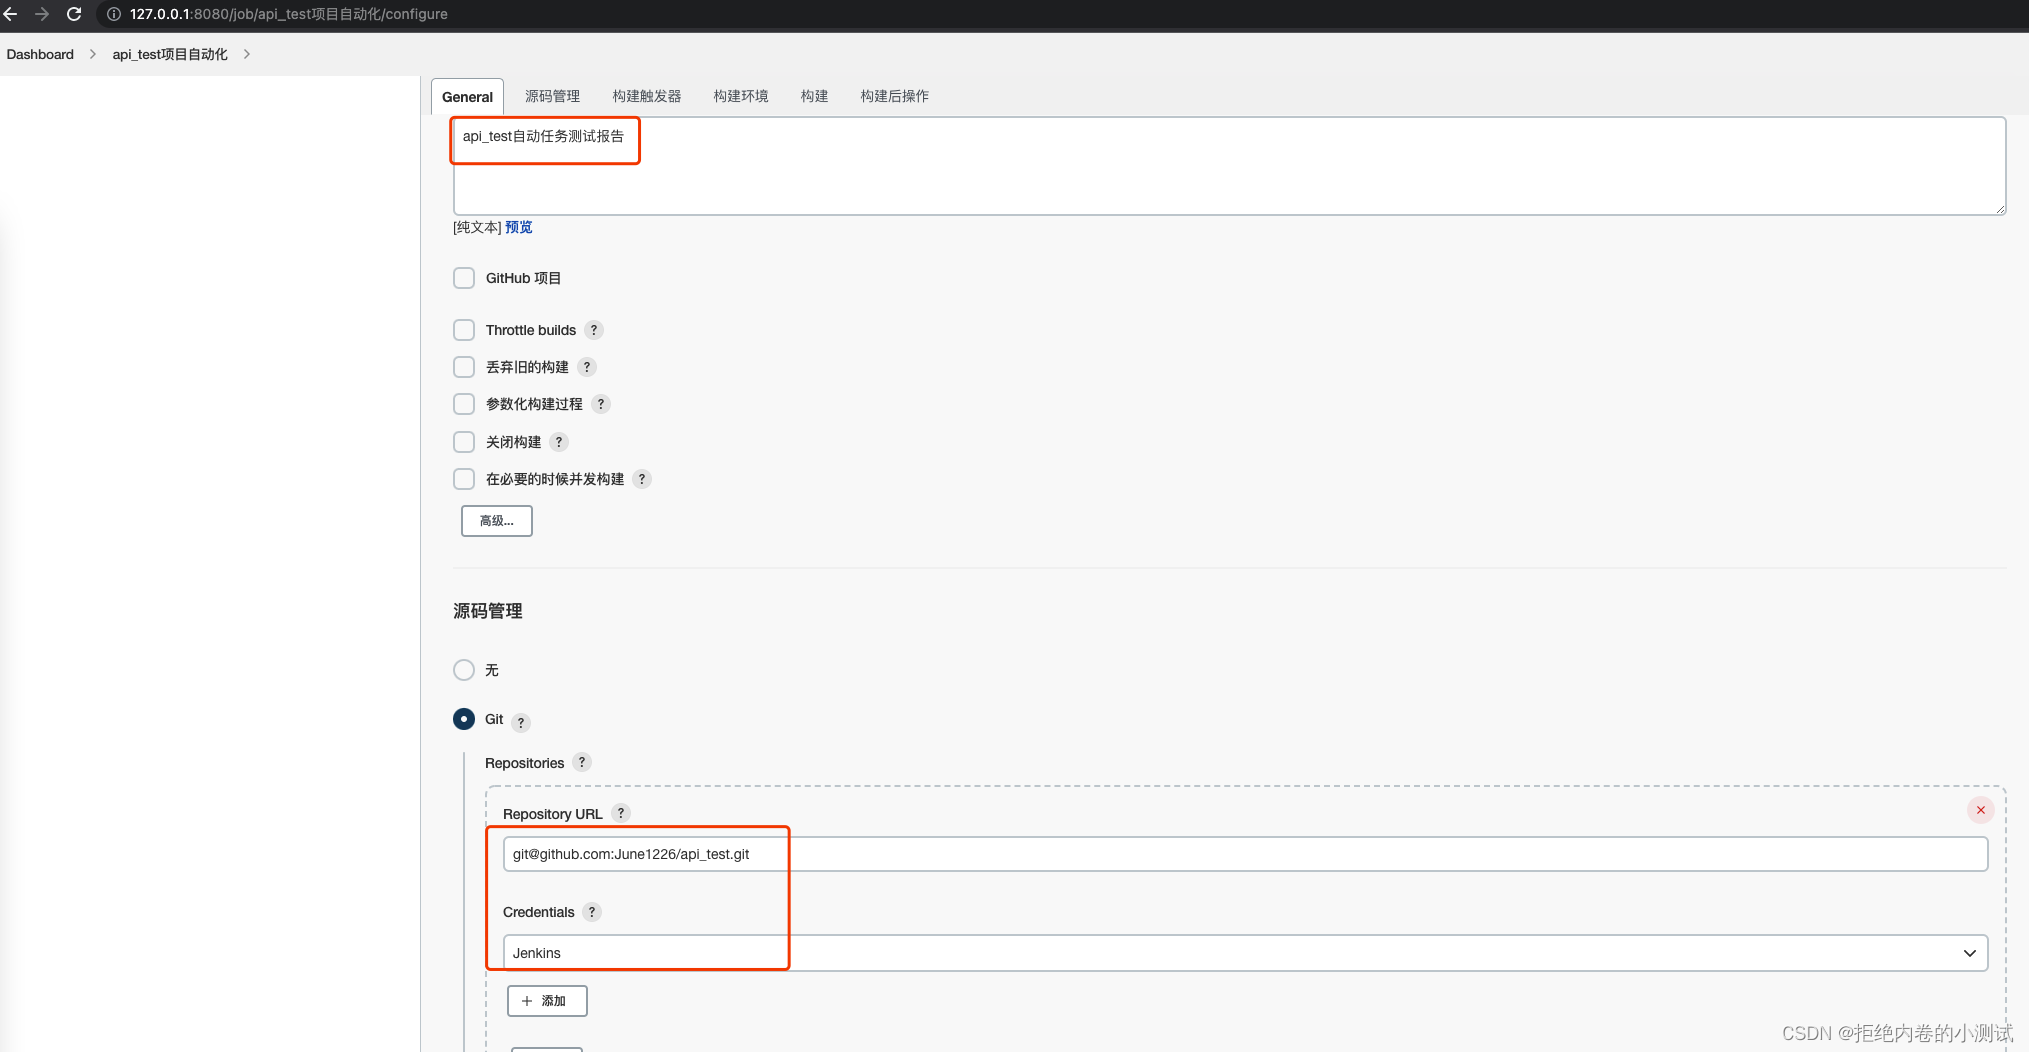Switch to the 构建 tab

(x=815, y=96)
